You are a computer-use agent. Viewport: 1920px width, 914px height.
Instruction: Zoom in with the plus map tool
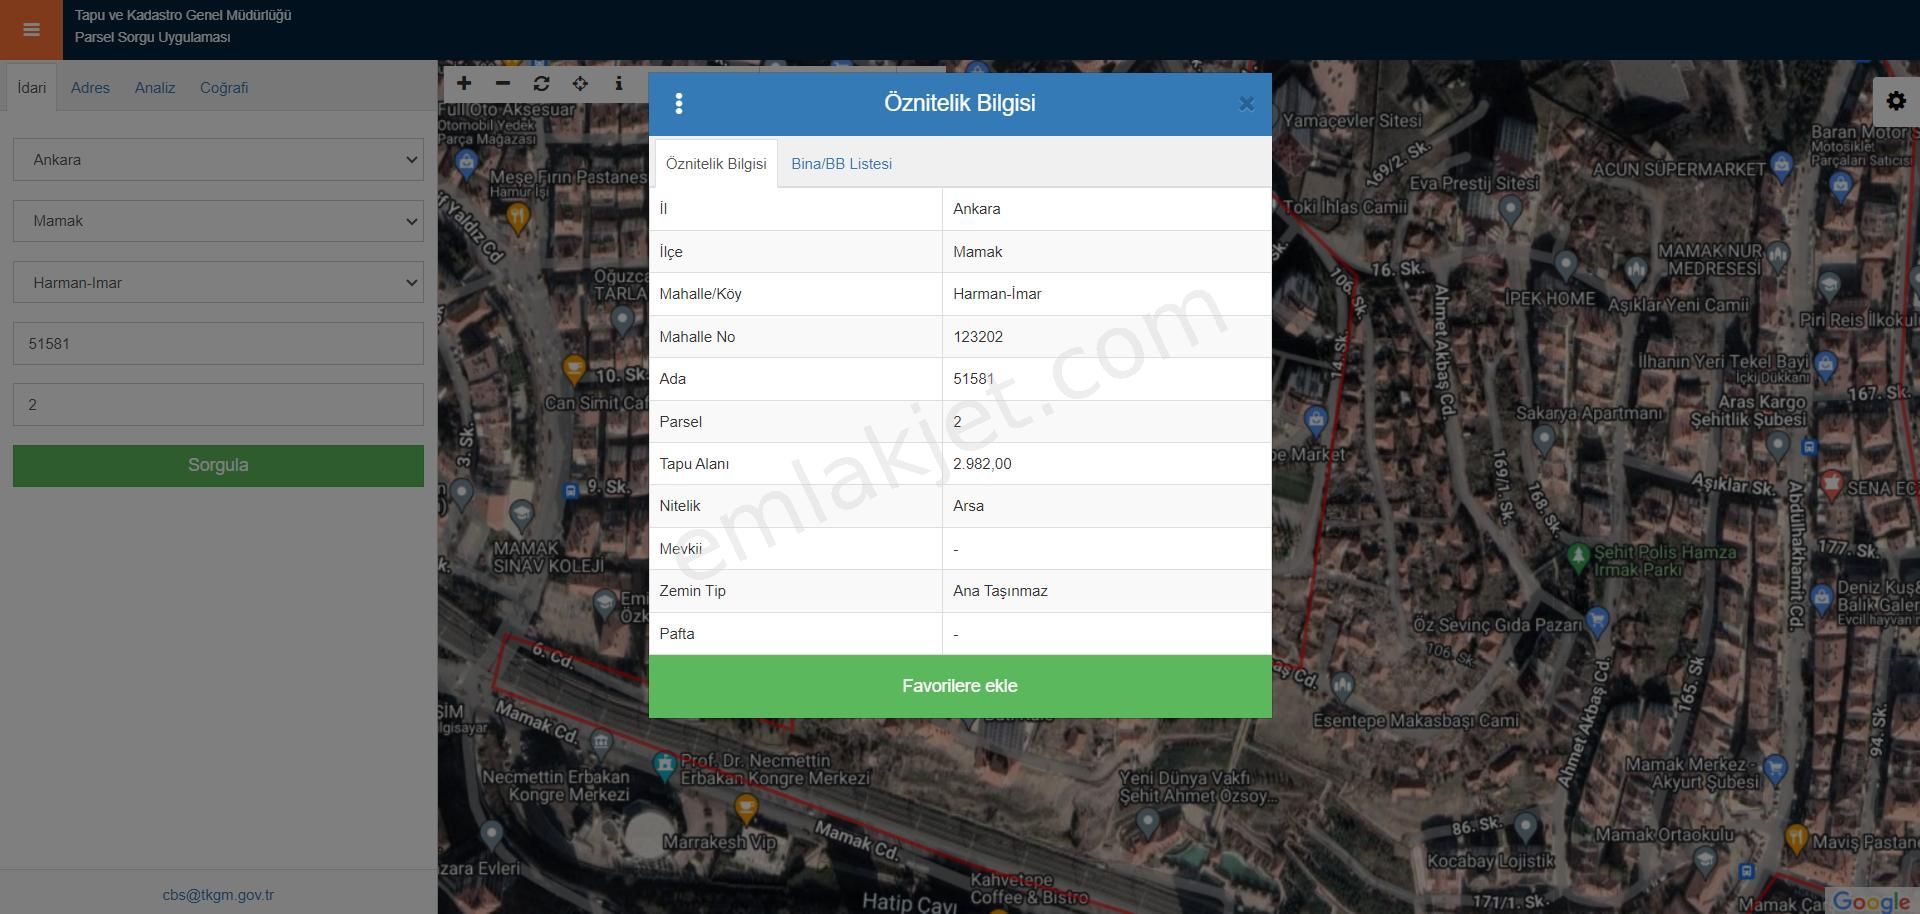pos(464,84)
